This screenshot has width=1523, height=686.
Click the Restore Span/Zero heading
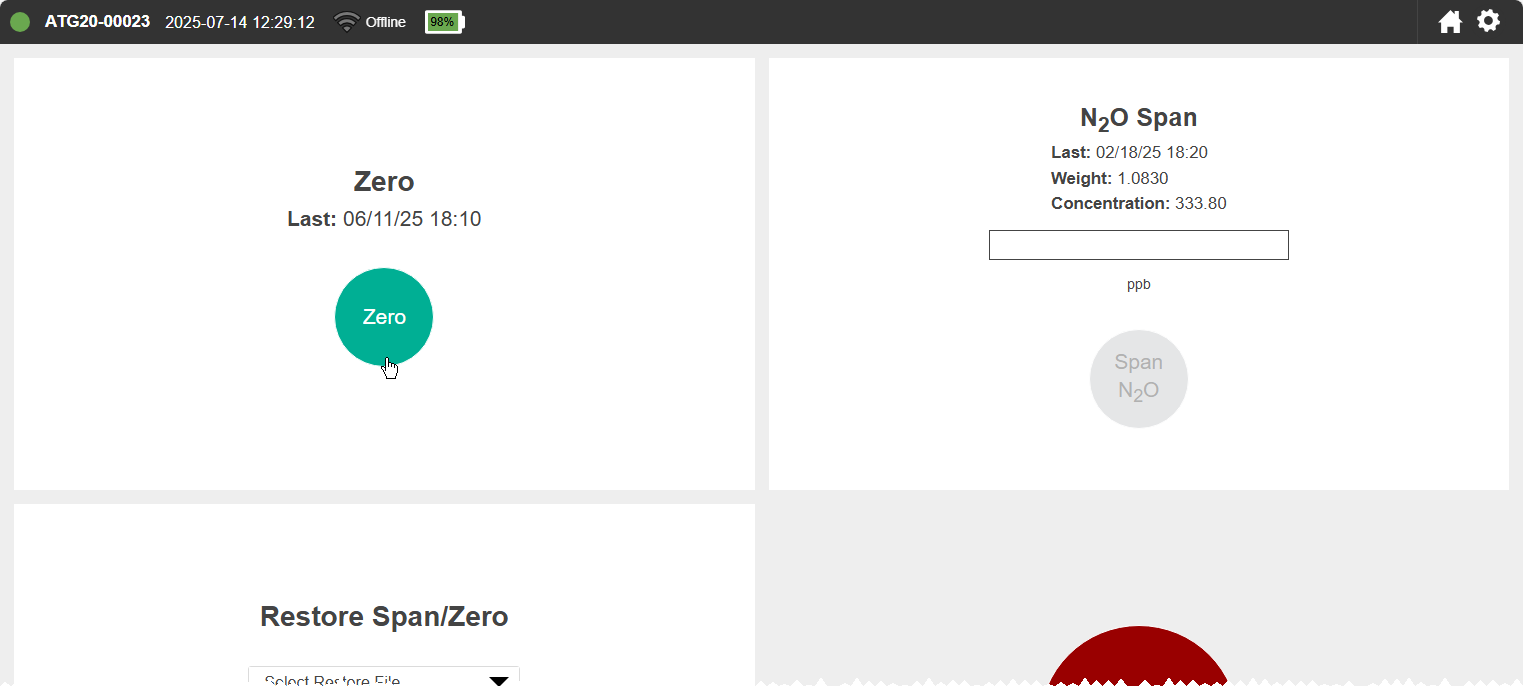[384, 616]
